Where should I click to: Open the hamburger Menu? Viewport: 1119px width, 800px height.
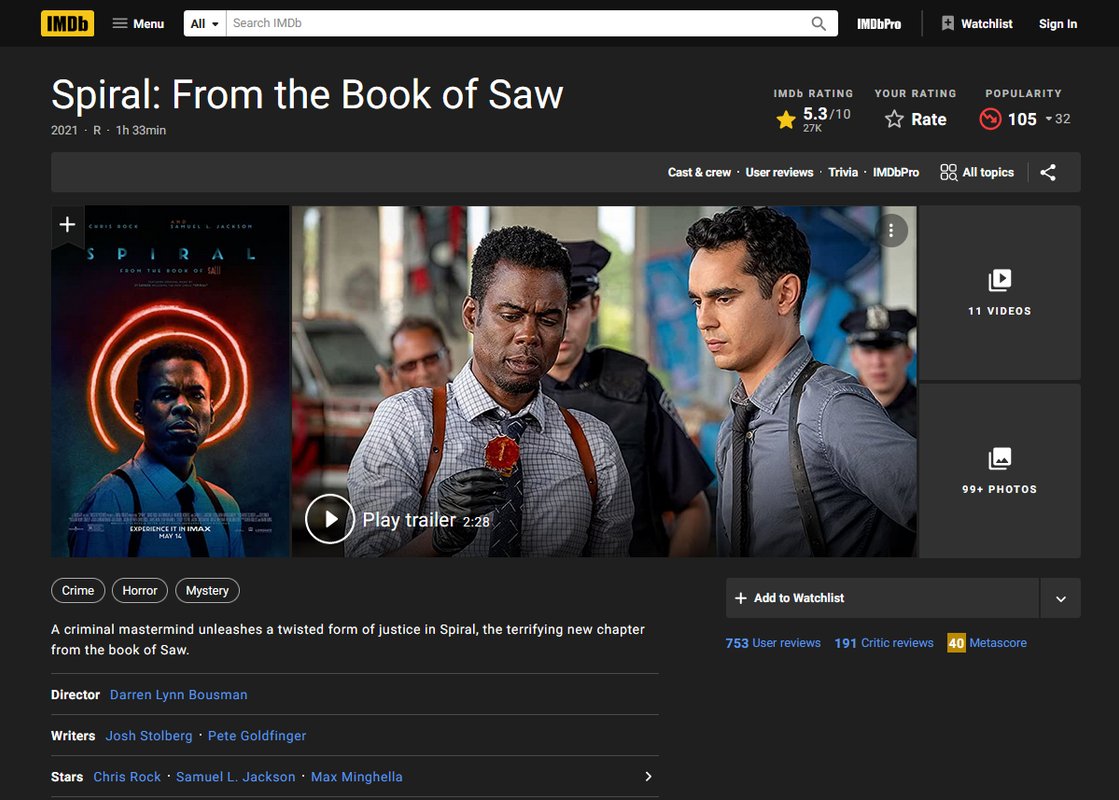click(x=138, y=24)
